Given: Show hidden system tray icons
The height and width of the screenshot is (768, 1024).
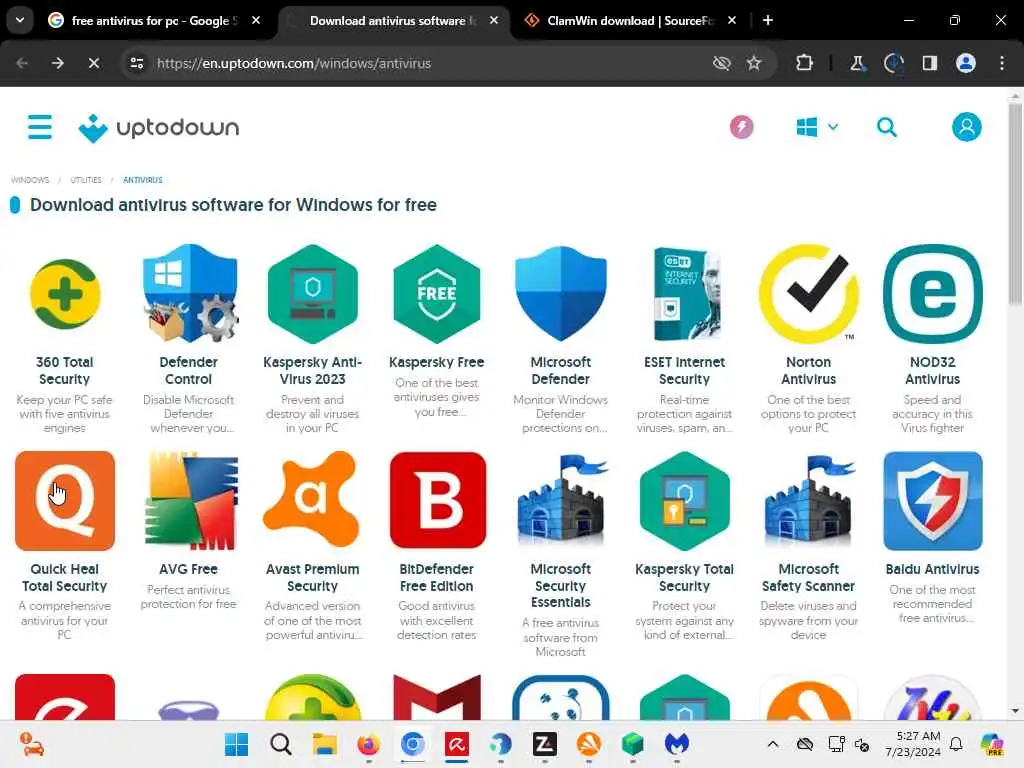Looking at the screenshot, I should tap(773, 744).
